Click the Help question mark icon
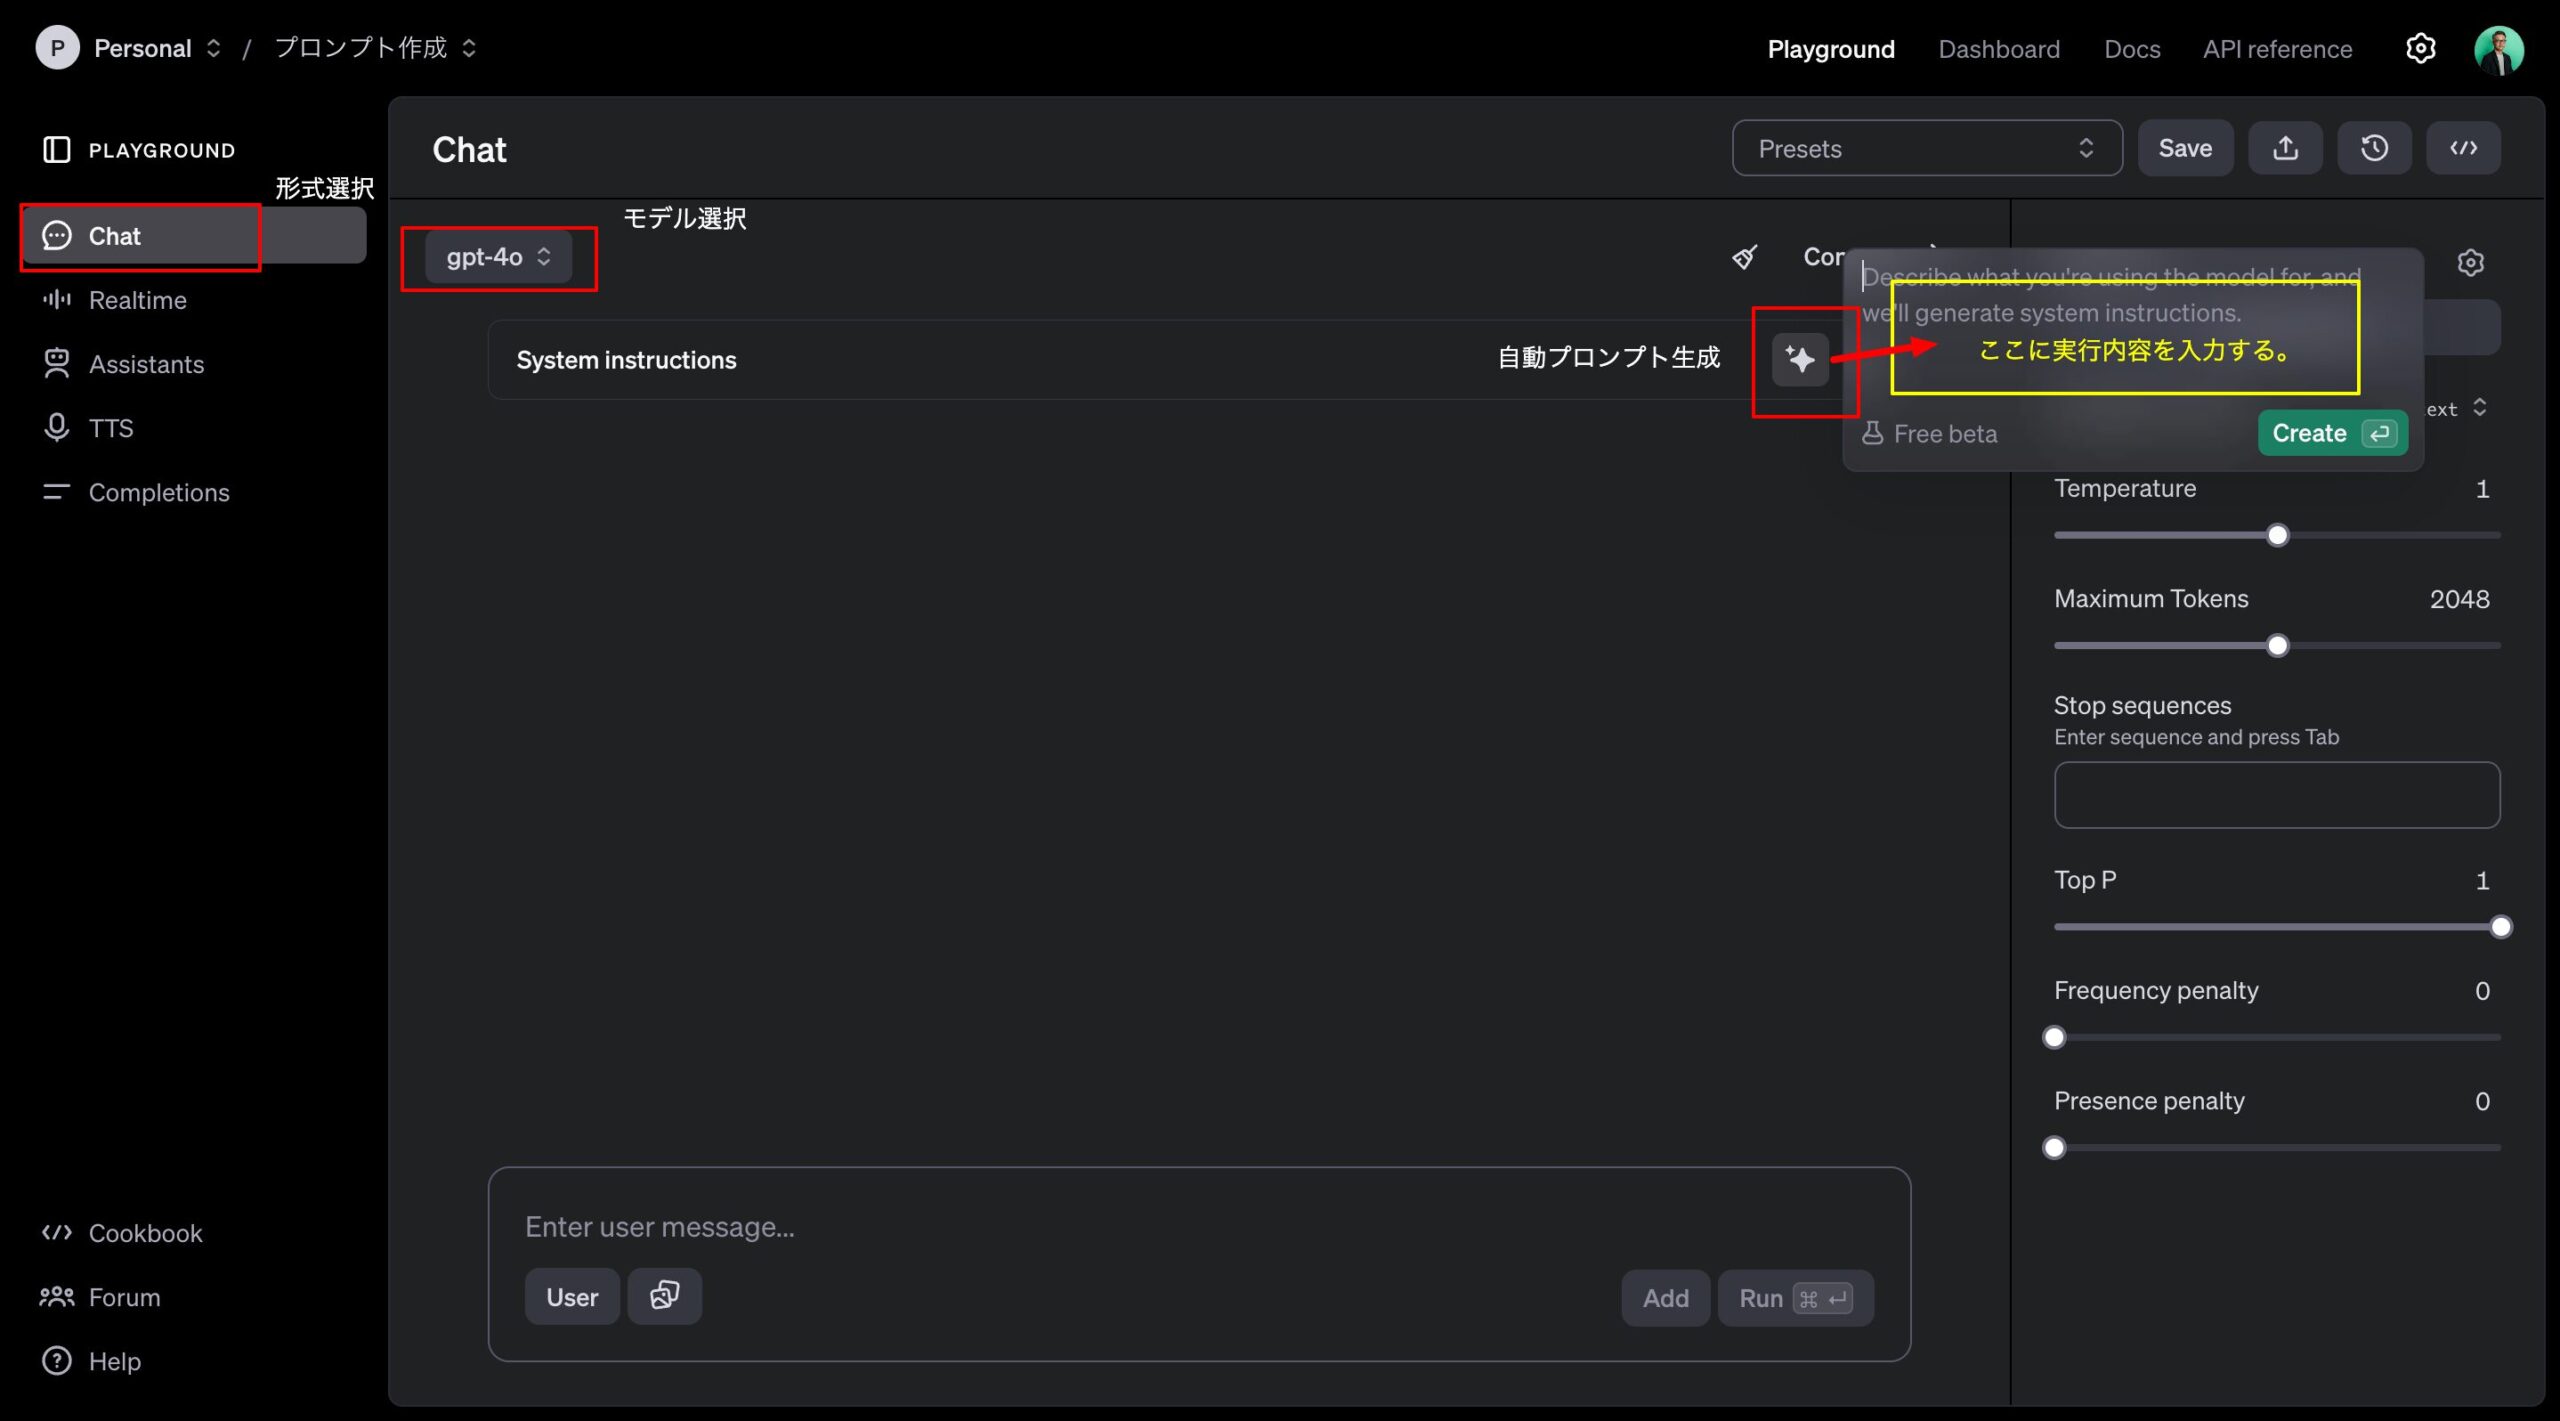 click(57, 1360)
